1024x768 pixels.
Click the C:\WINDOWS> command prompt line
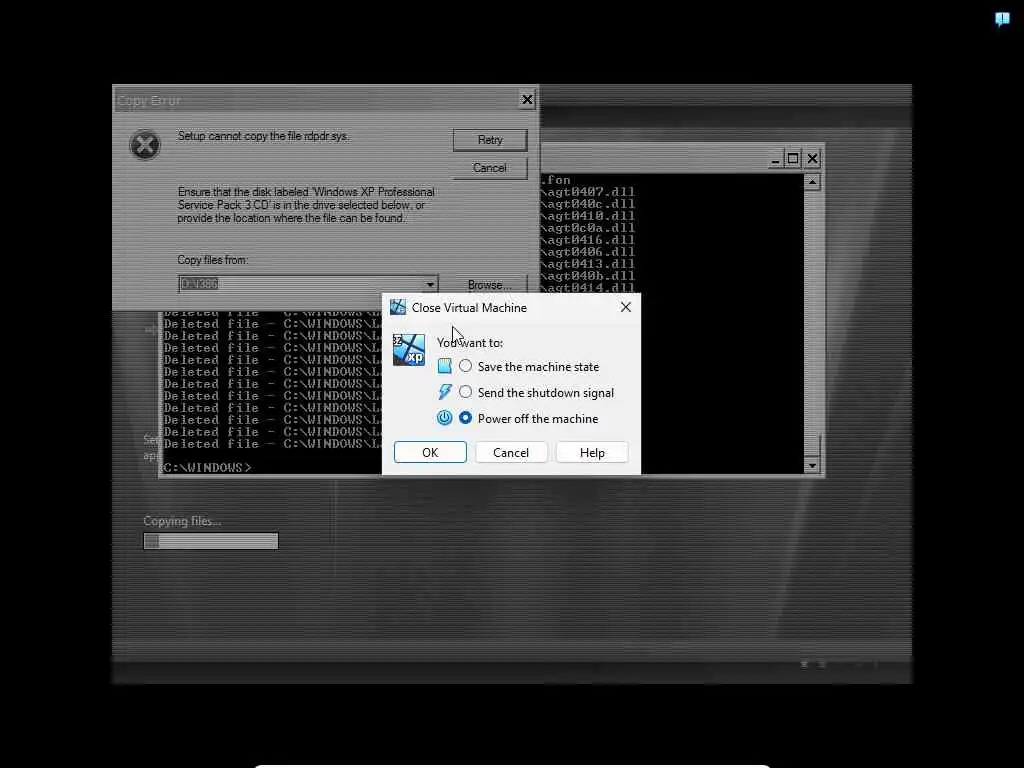click(x=207, y=468)
